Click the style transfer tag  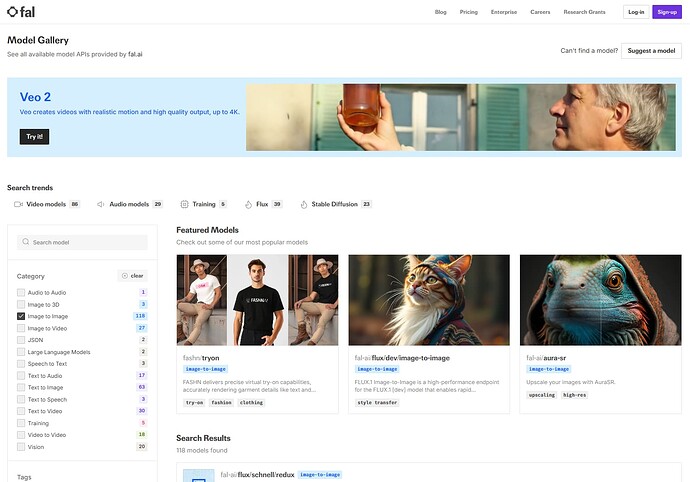(x=377, y=402)
